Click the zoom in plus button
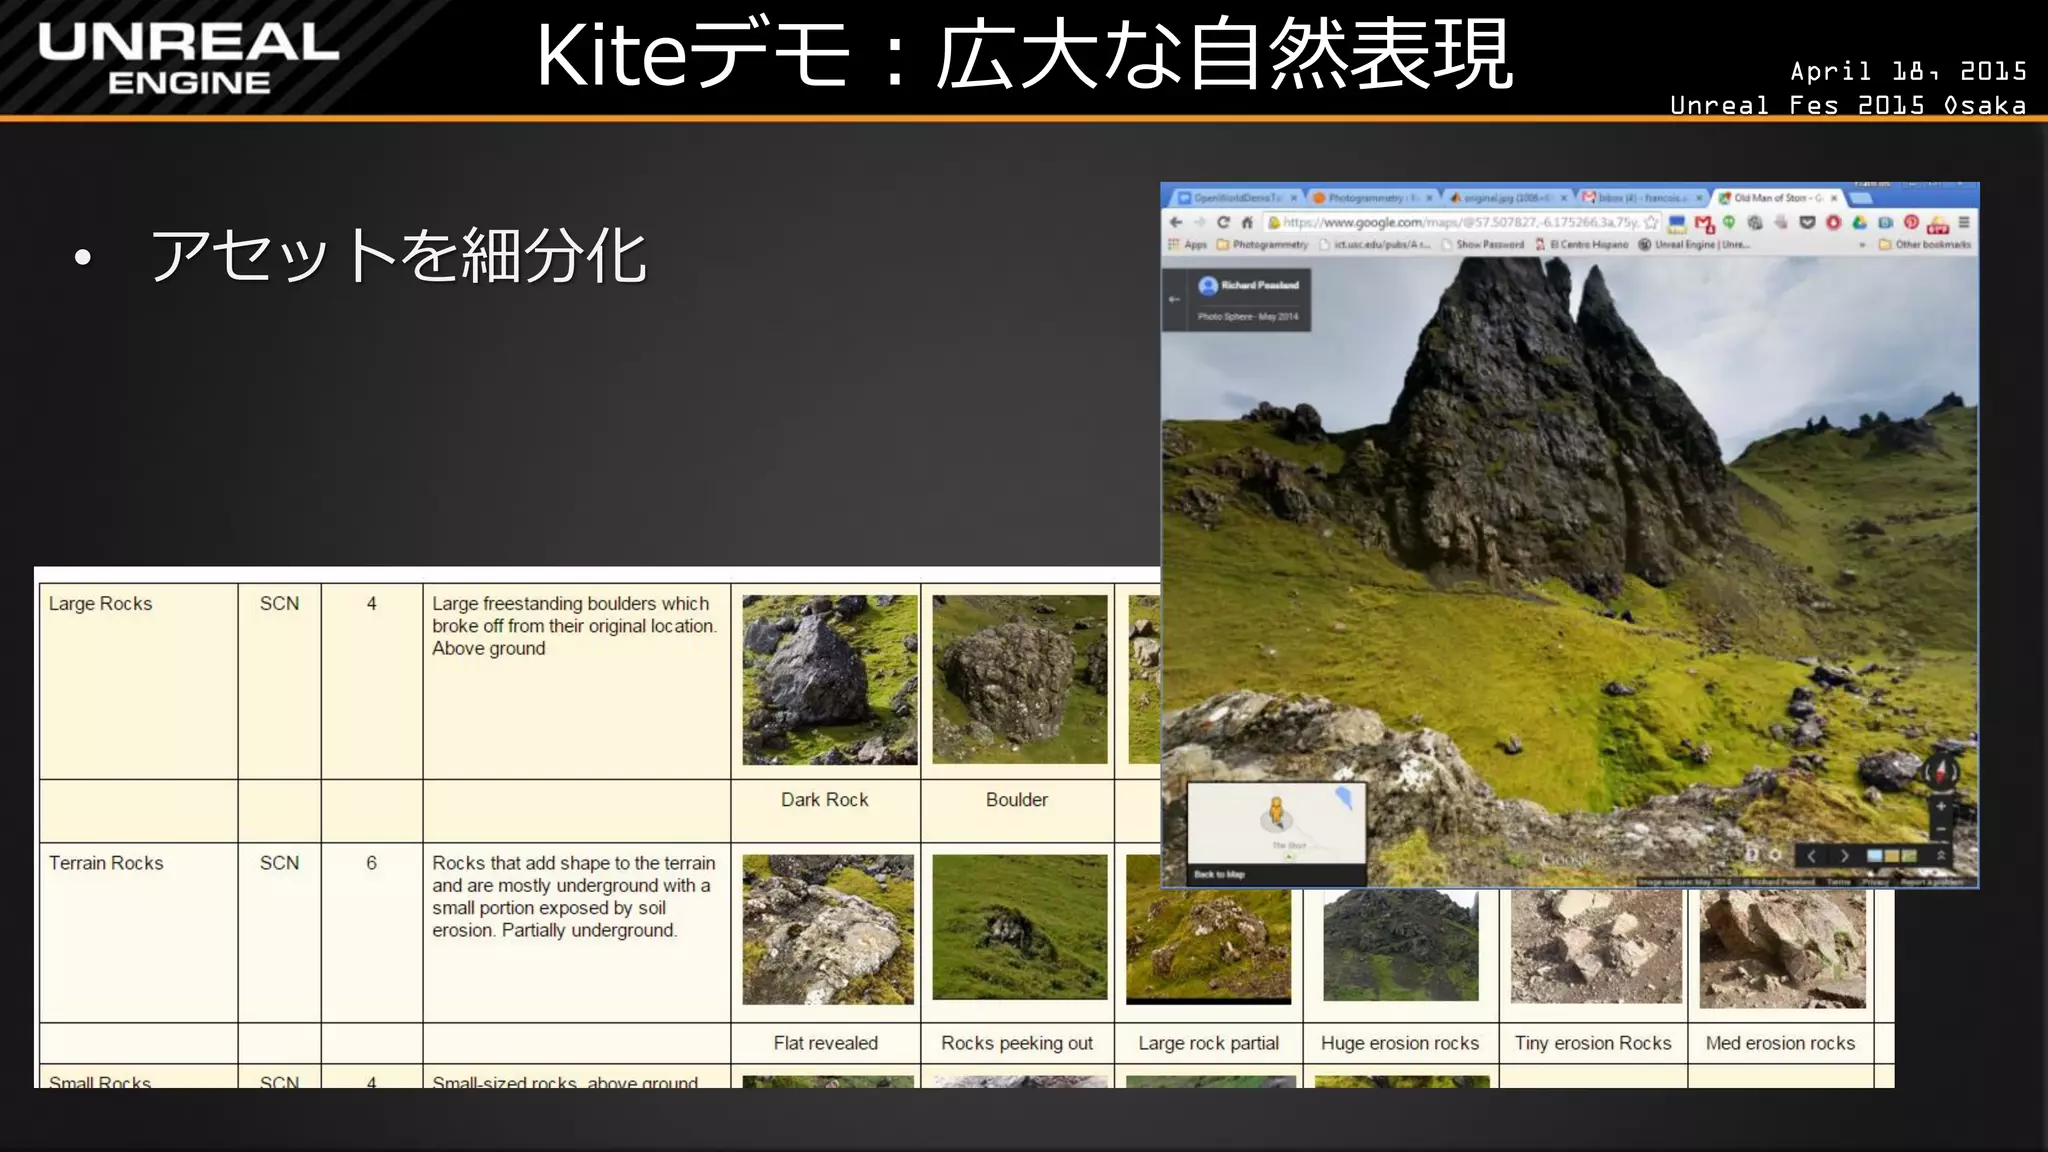The width and height of the screenshot is (2048, 1152). tap(1941, 806)
